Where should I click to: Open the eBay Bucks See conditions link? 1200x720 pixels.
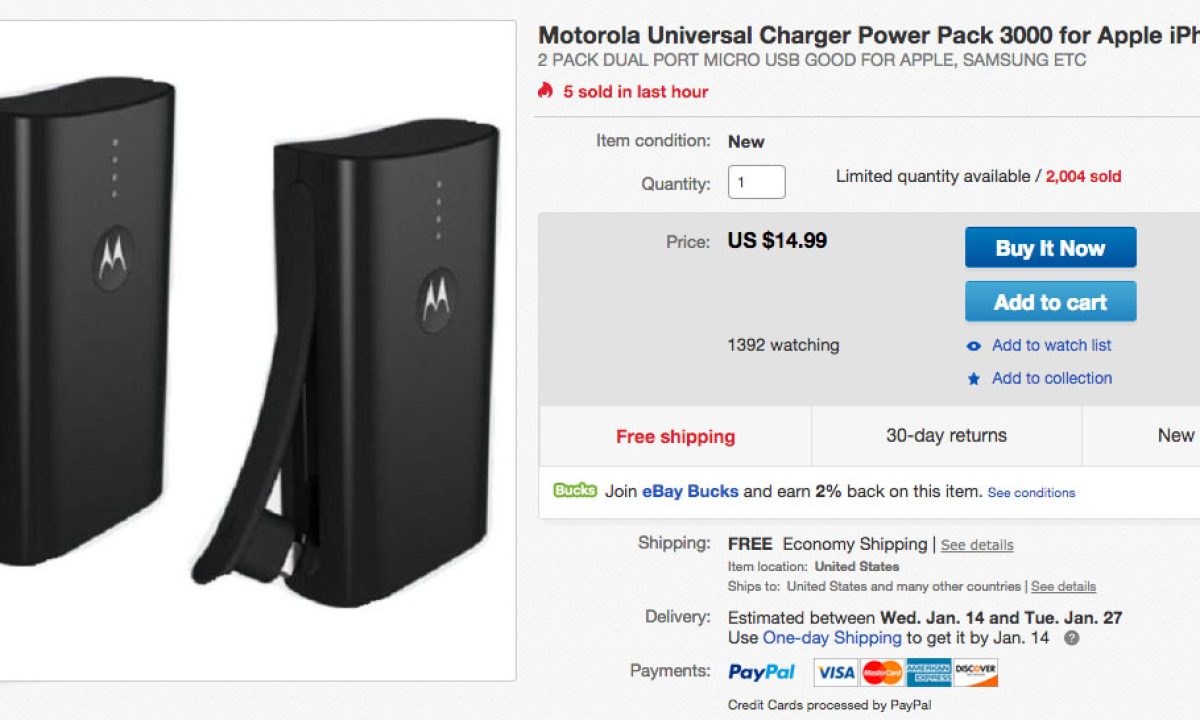[1031, 493]
